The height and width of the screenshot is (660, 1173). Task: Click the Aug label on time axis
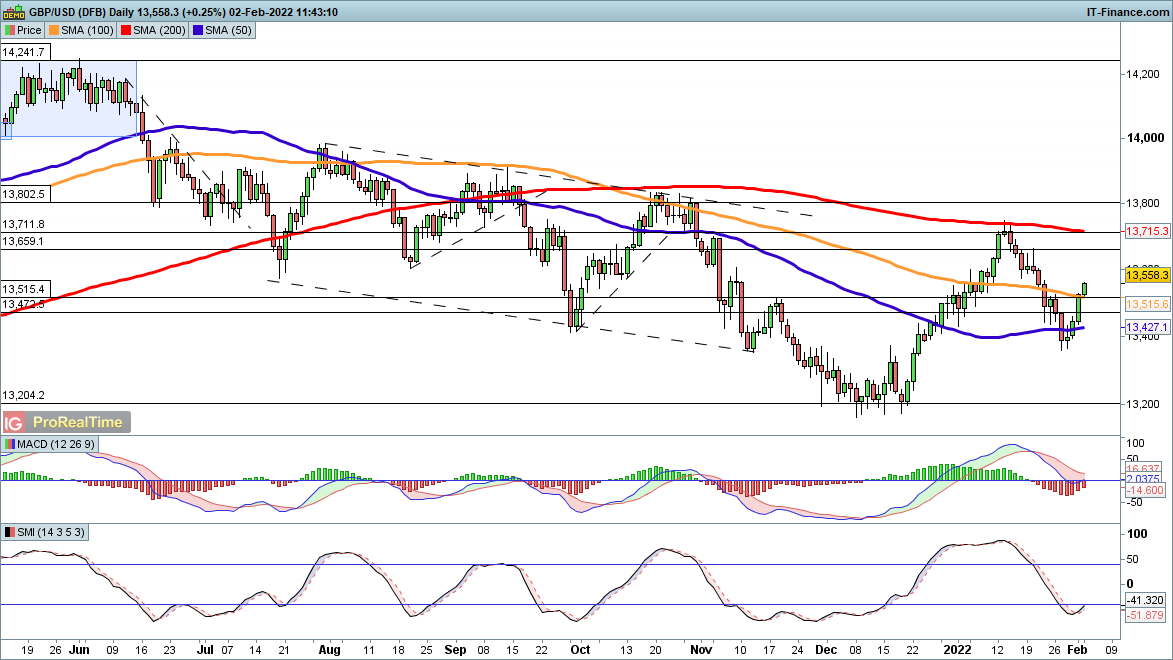coord(330,650)
